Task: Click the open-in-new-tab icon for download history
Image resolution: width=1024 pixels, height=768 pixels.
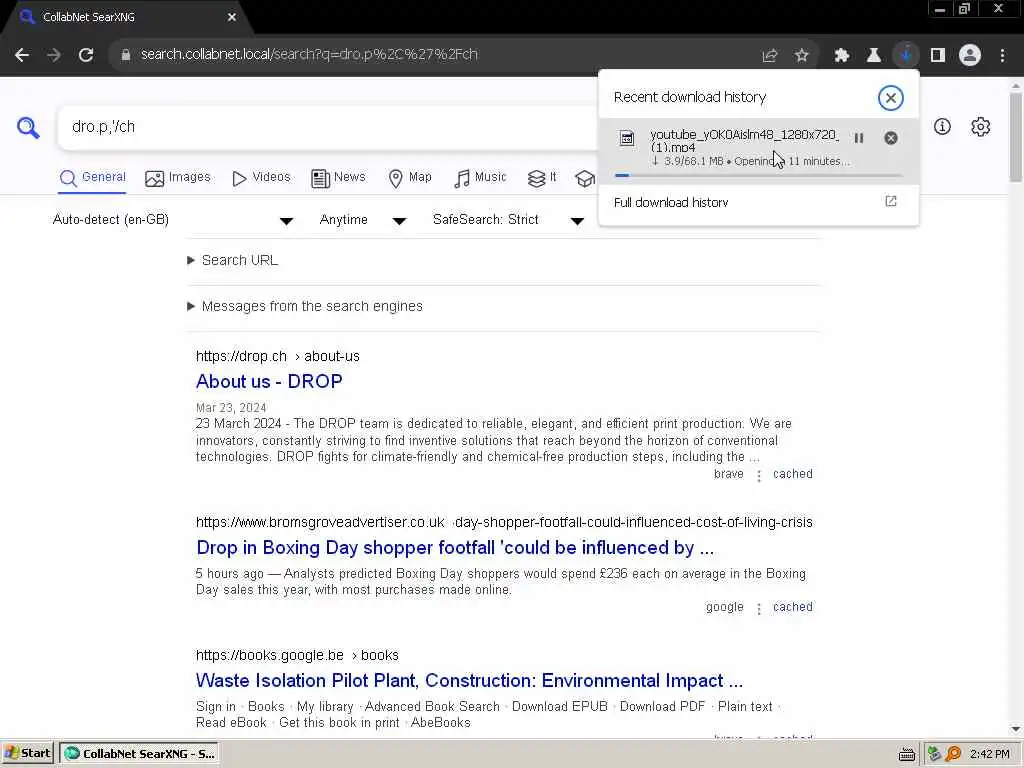Action: pos(891,201)
